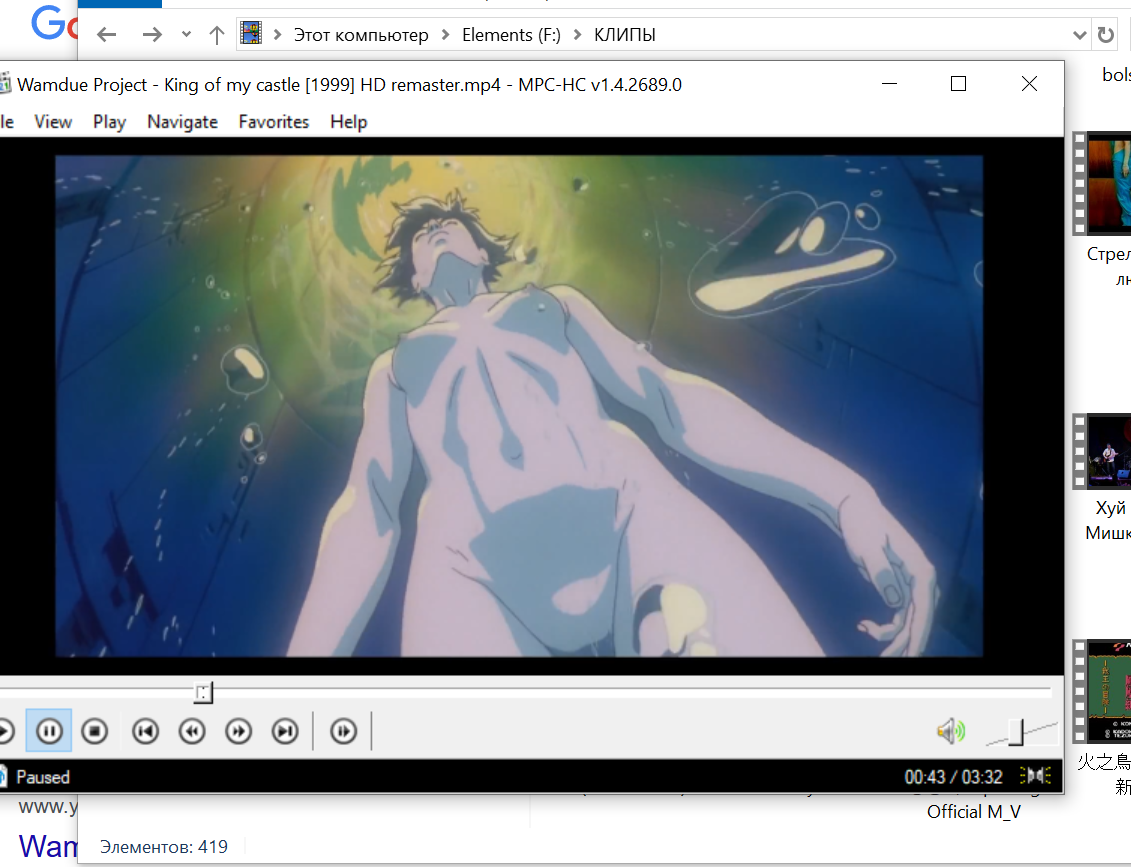Click the folder icon in the address bar
The height and width of the screenshot is (867, 1131).
(251, 33)
